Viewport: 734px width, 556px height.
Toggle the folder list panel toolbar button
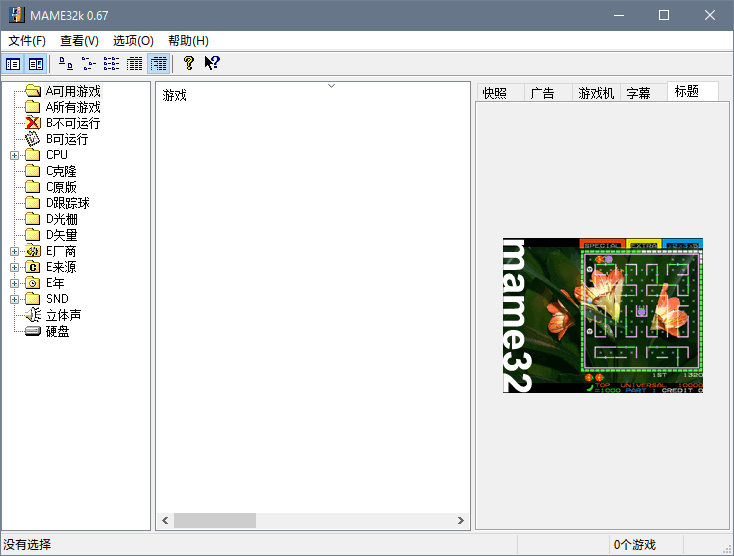coord(13,64)
